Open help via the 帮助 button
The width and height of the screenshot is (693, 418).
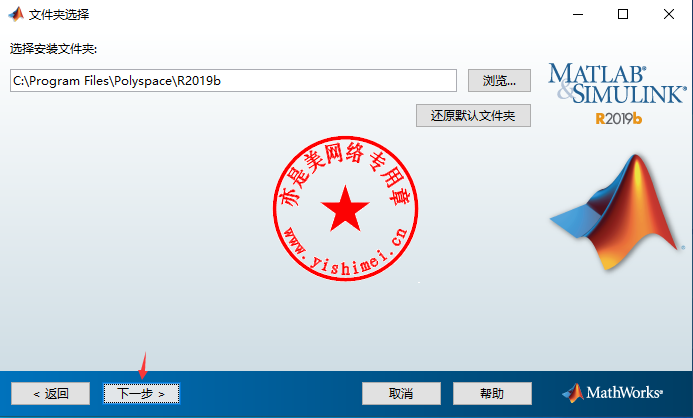[x=492, y=393]
